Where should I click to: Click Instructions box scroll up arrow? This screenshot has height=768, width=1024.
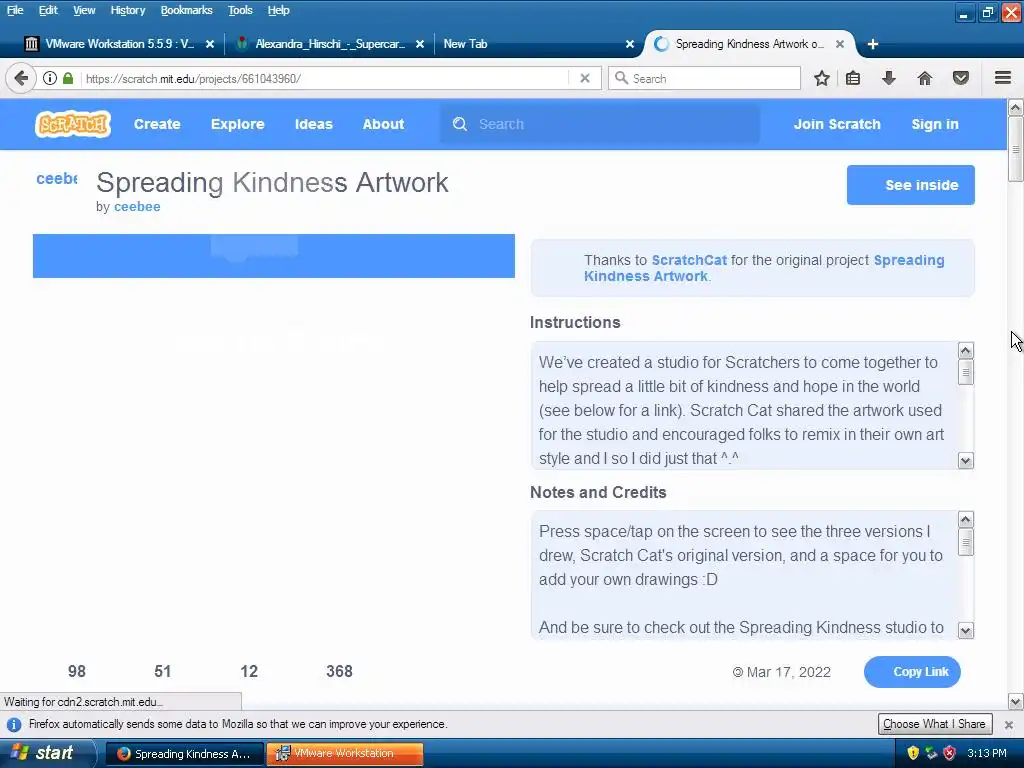[966, 351]
